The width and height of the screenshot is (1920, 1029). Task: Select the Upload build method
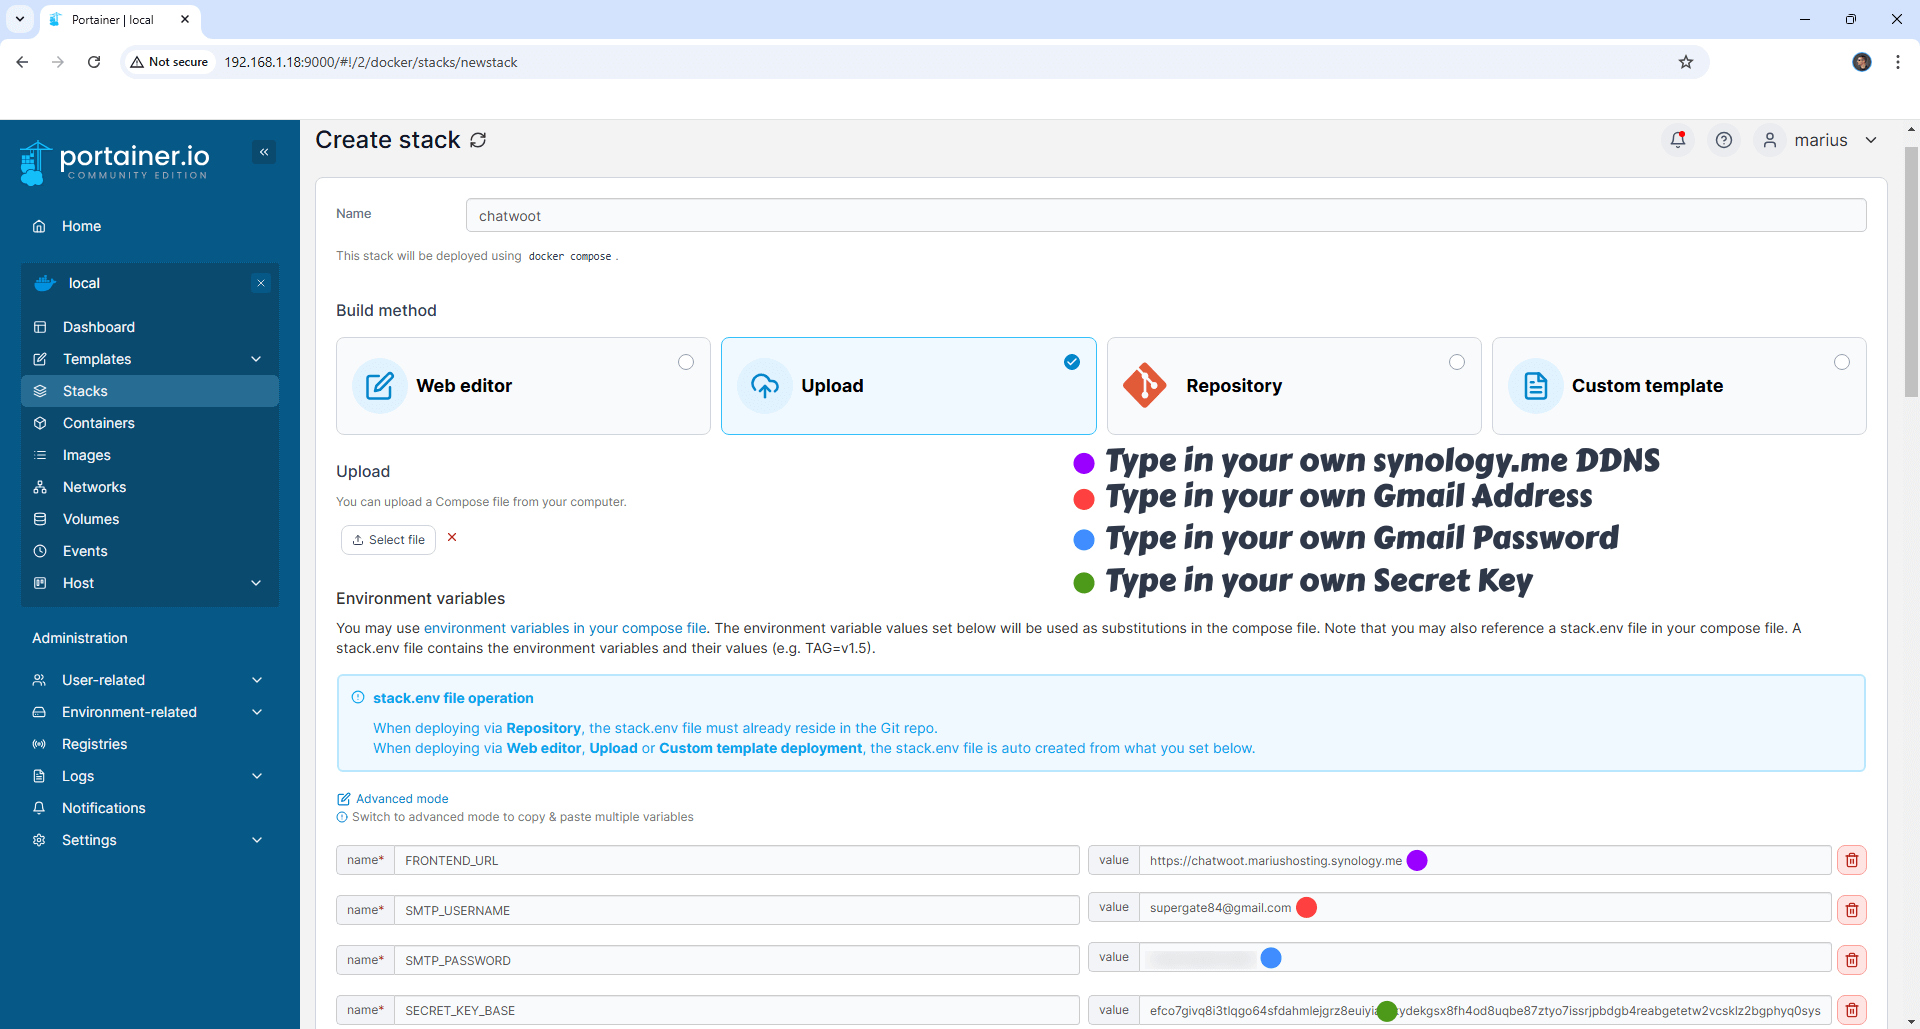coord(908,386)
